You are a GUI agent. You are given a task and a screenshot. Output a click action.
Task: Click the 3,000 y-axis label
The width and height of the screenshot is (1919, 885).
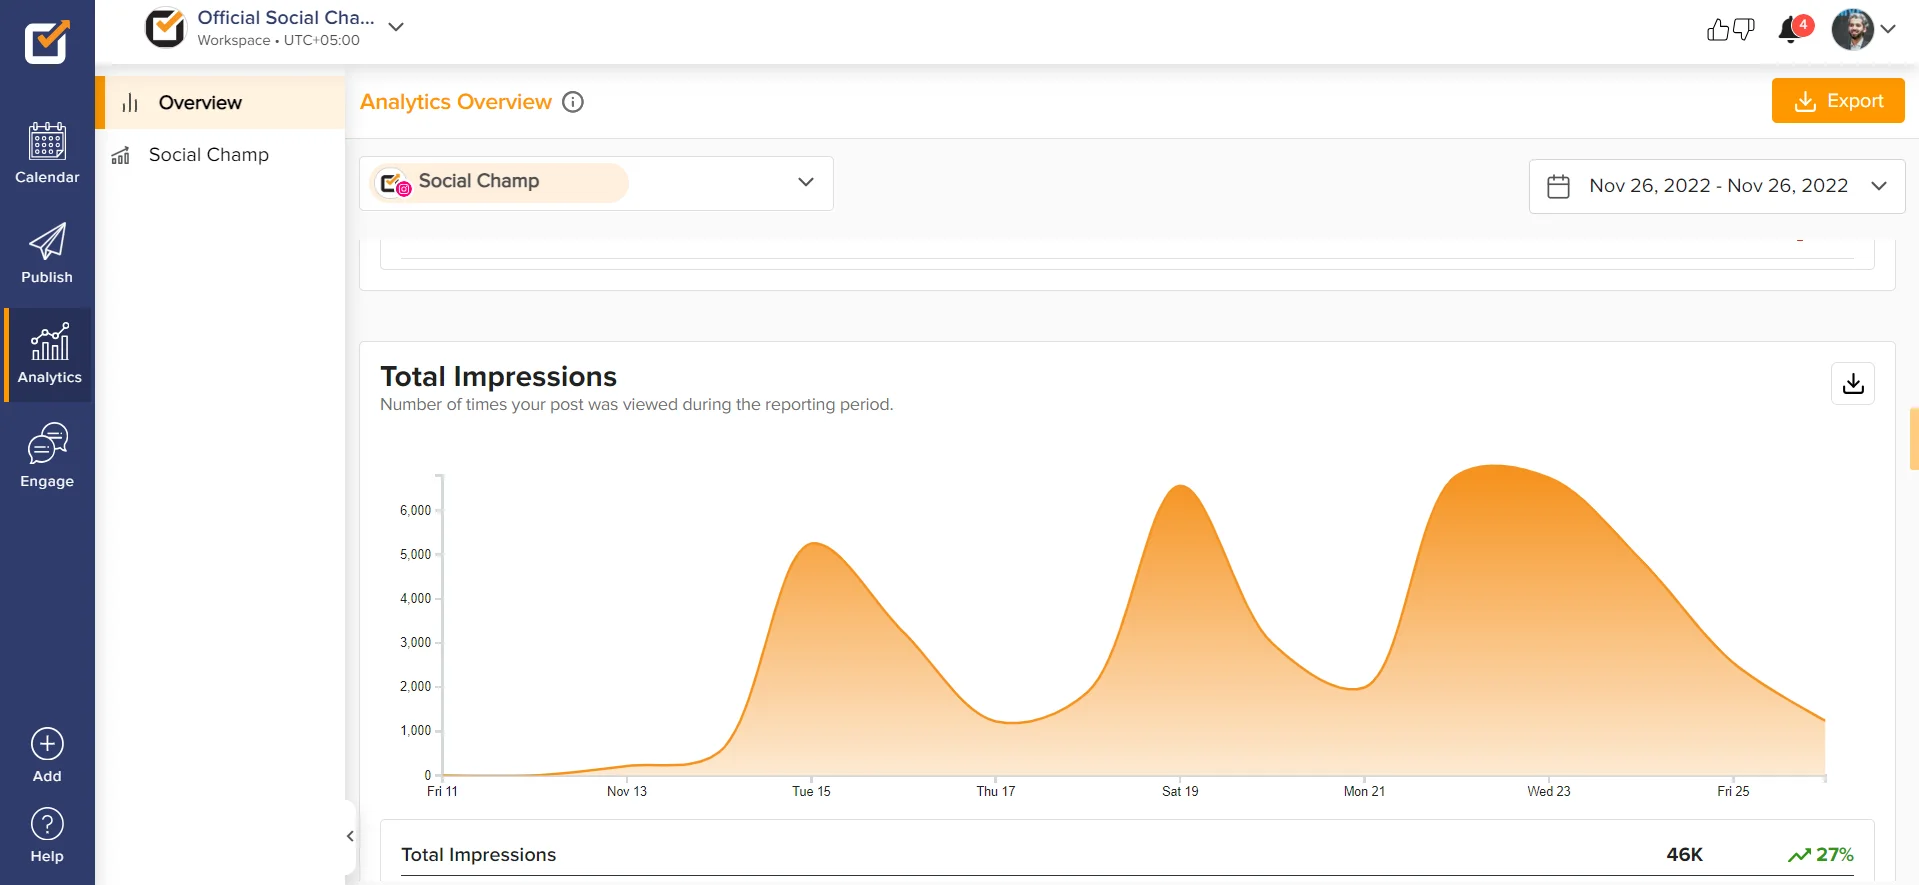pos(415,642)
